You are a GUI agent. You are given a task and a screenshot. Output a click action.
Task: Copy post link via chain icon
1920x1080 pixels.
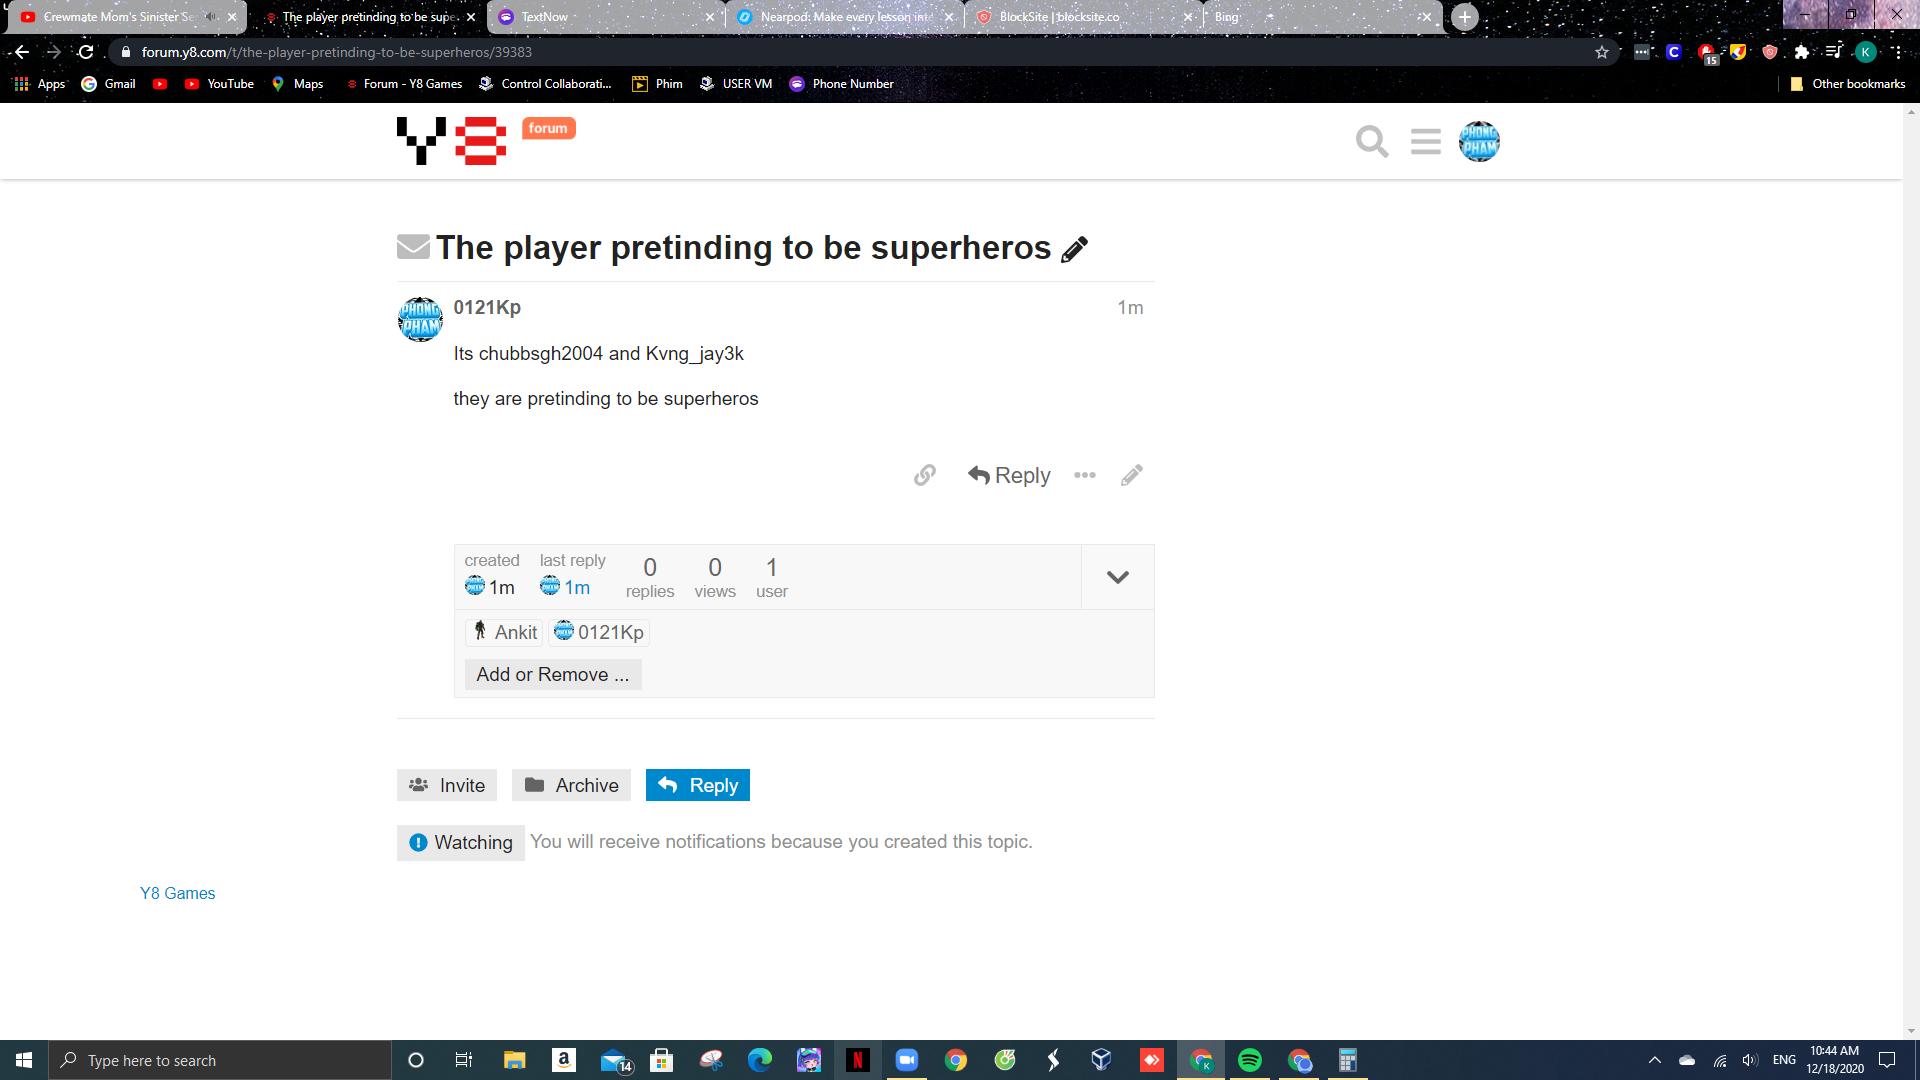(x=925, y=475)
